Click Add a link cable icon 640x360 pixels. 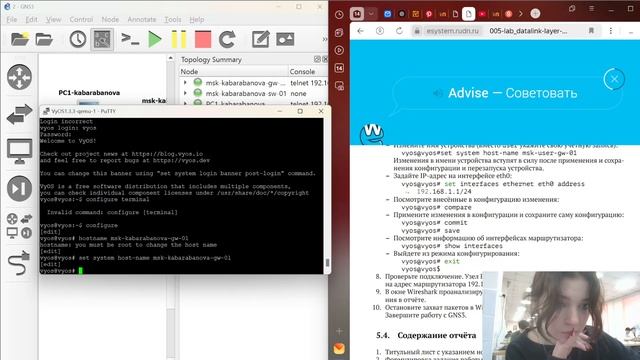[19, 263]
